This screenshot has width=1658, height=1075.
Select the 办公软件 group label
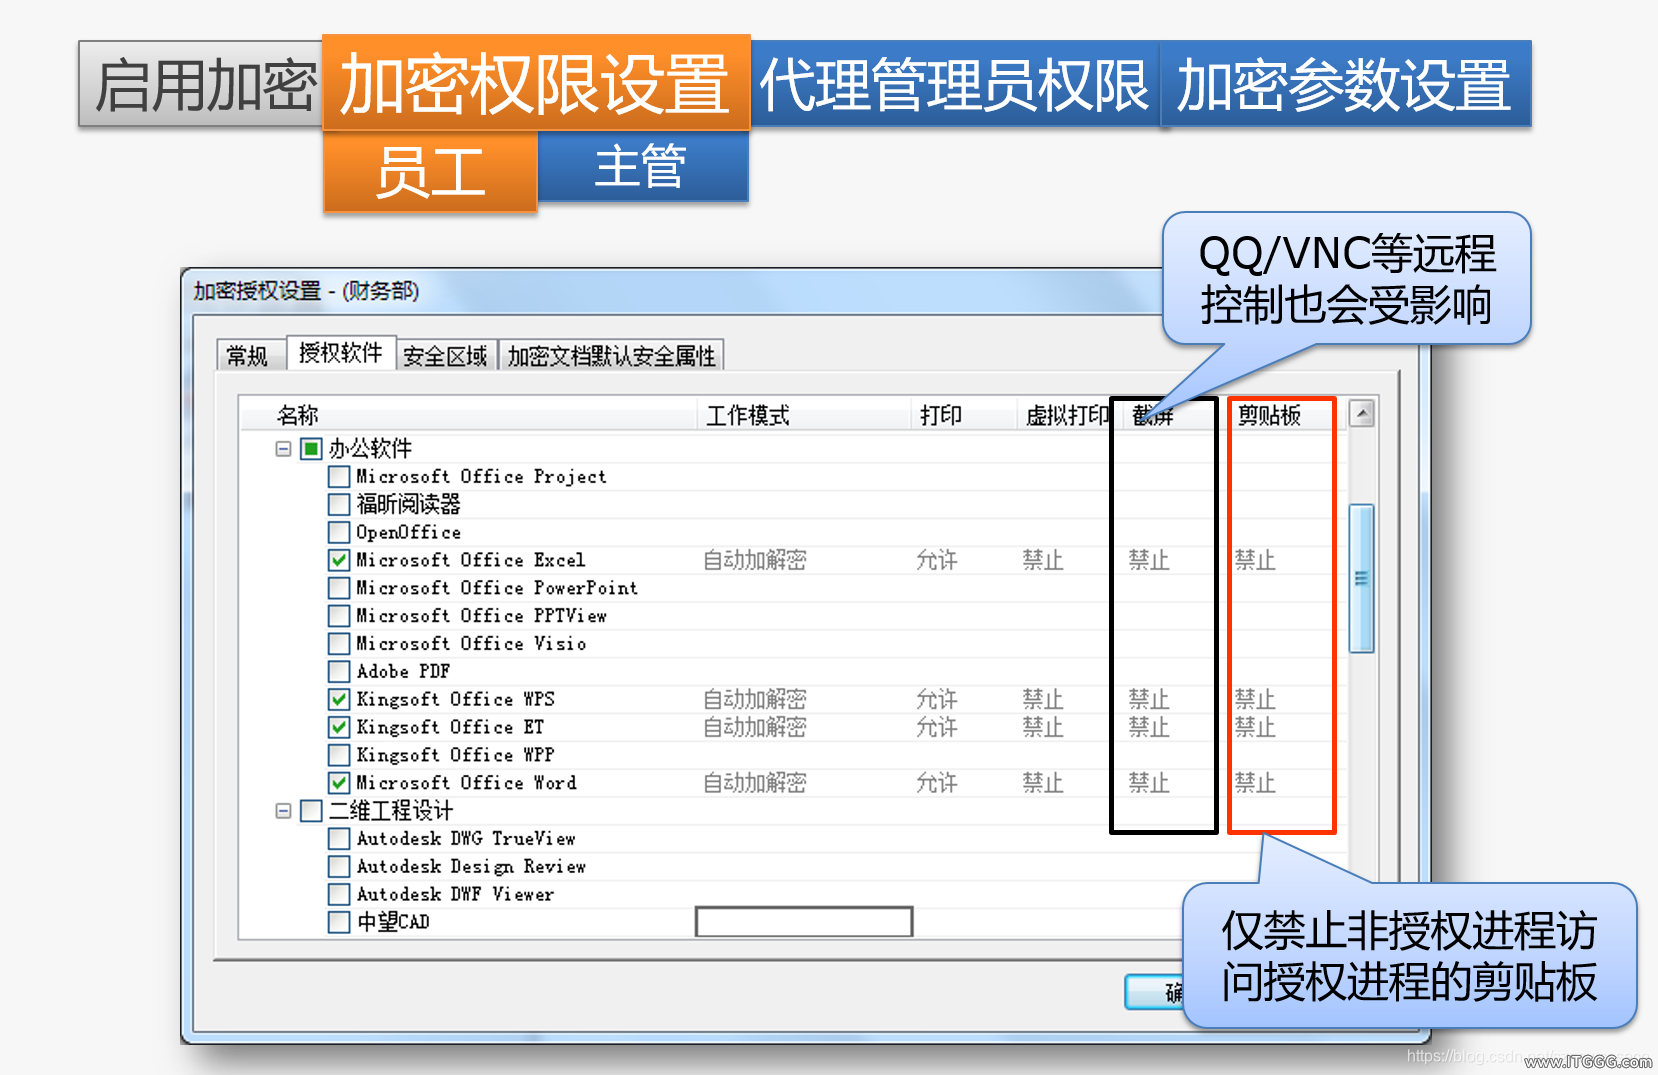point(370,449)
